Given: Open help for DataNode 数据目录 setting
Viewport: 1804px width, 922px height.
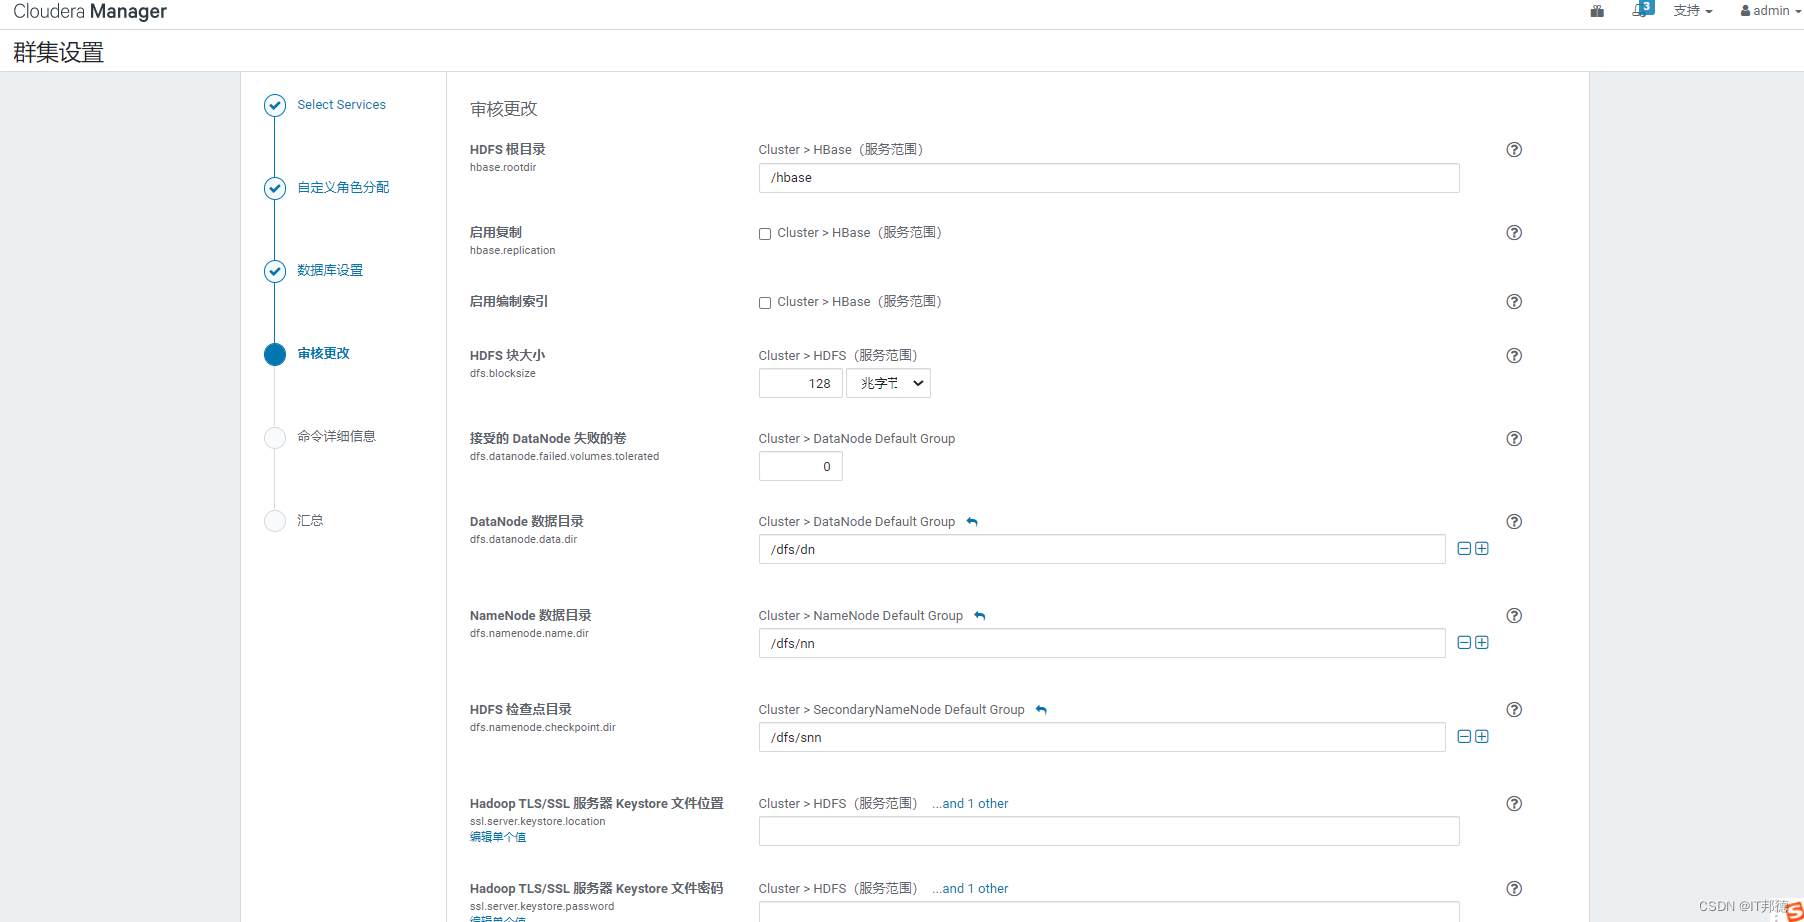Looking at the screenshot, I should pos(1514,522).
